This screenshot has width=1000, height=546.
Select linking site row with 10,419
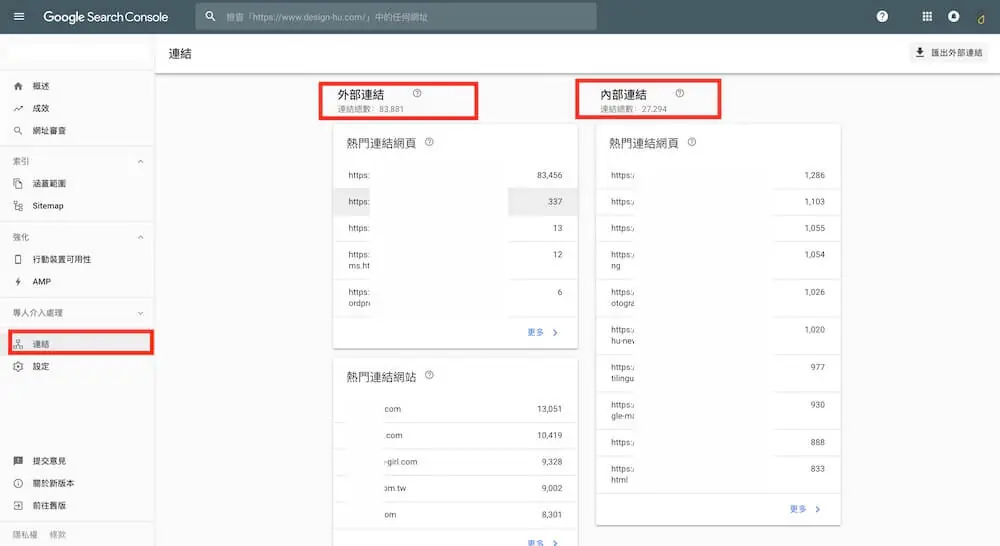455,436
